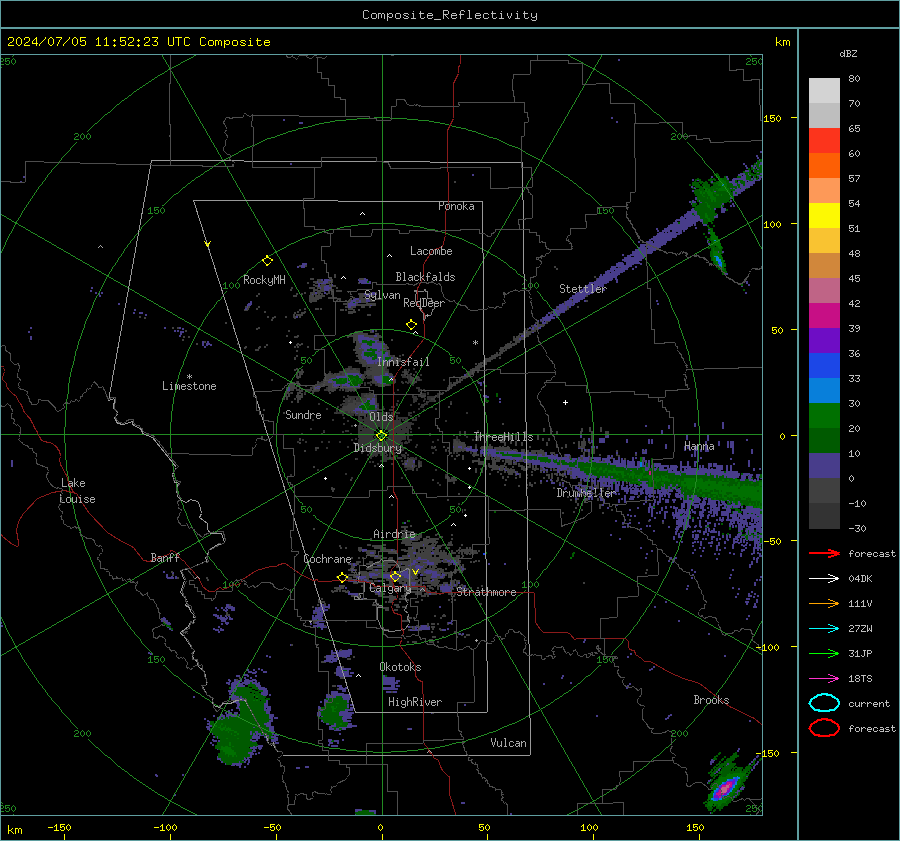Click the 39 dBZ purple swatch
The width and height of the screenshot is (900, 841).
(824, 340)
